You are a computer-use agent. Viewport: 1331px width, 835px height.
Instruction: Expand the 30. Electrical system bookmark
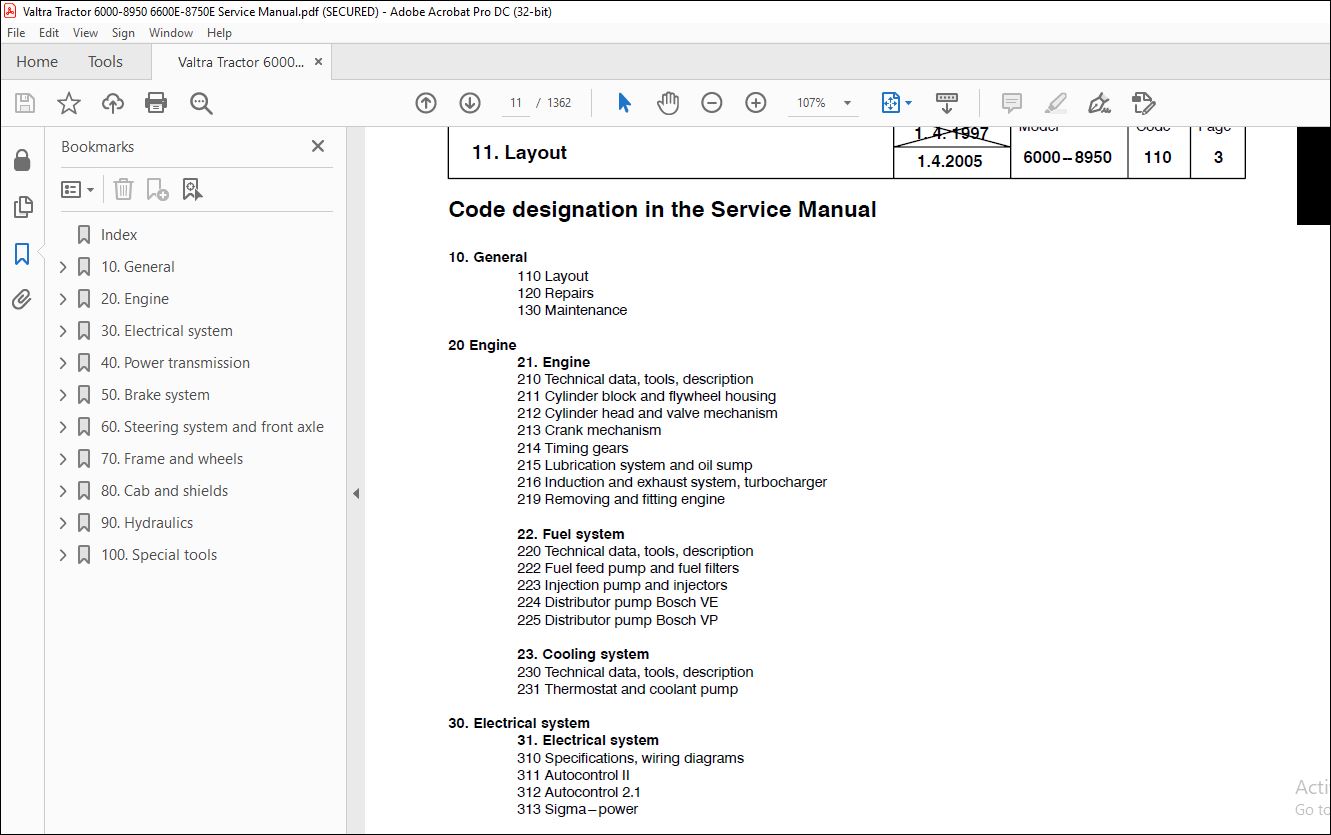[x=63, y=331]
